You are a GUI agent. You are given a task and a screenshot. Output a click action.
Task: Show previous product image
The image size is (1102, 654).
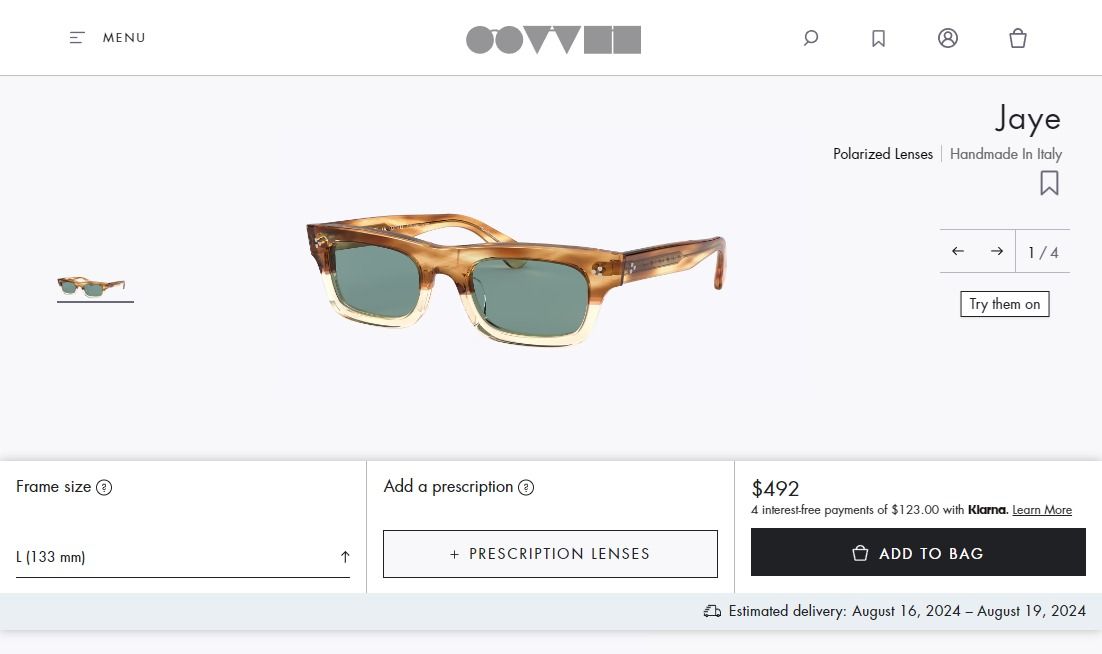(x=958, y=251)
